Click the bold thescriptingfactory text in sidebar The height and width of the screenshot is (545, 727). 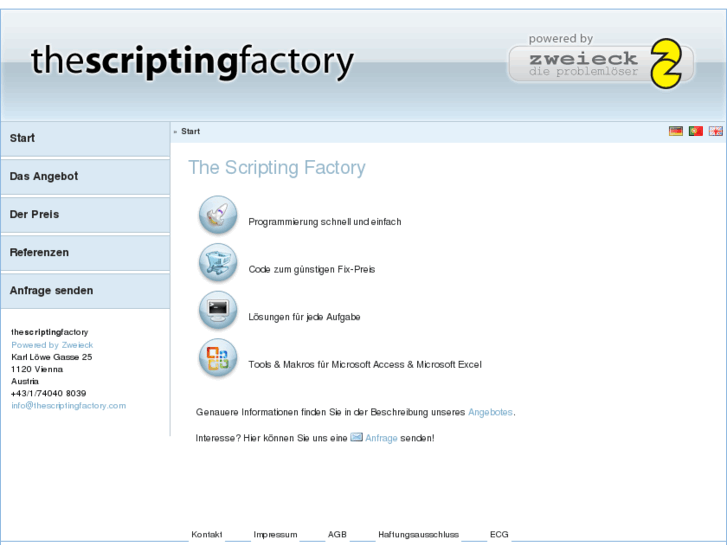50,332
